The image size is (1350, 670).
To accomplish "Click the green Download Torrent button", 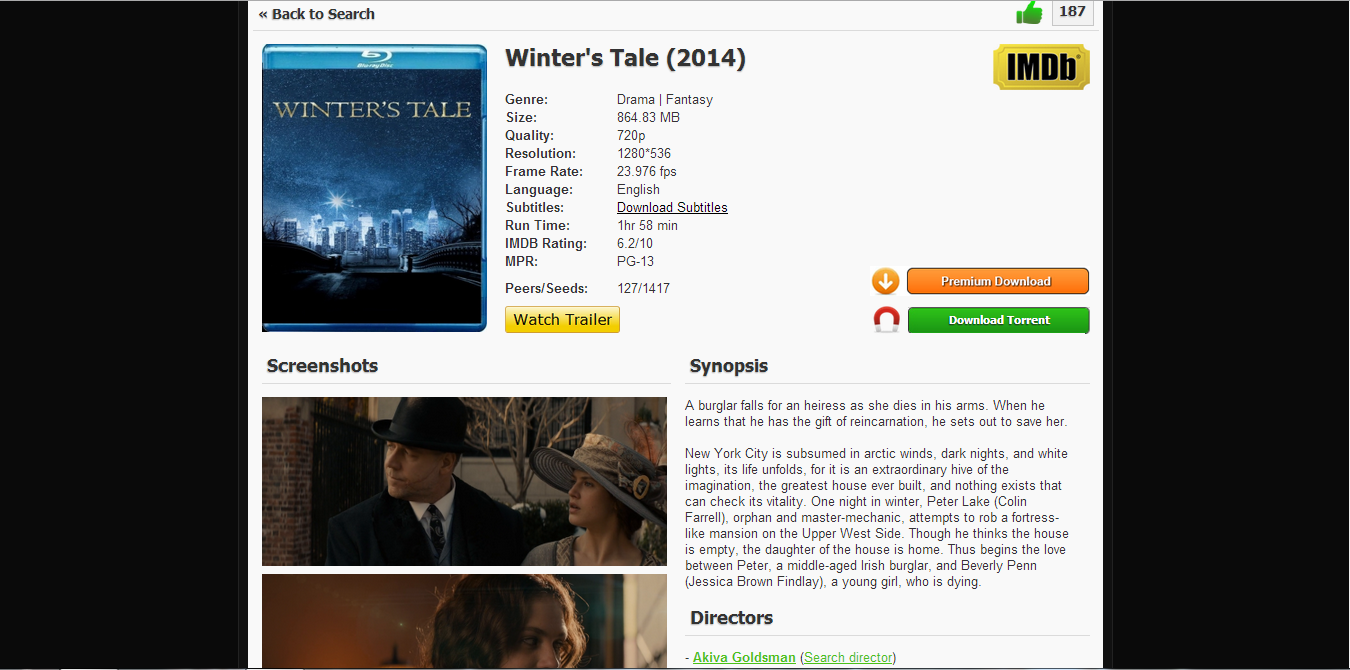I will 998,320.
